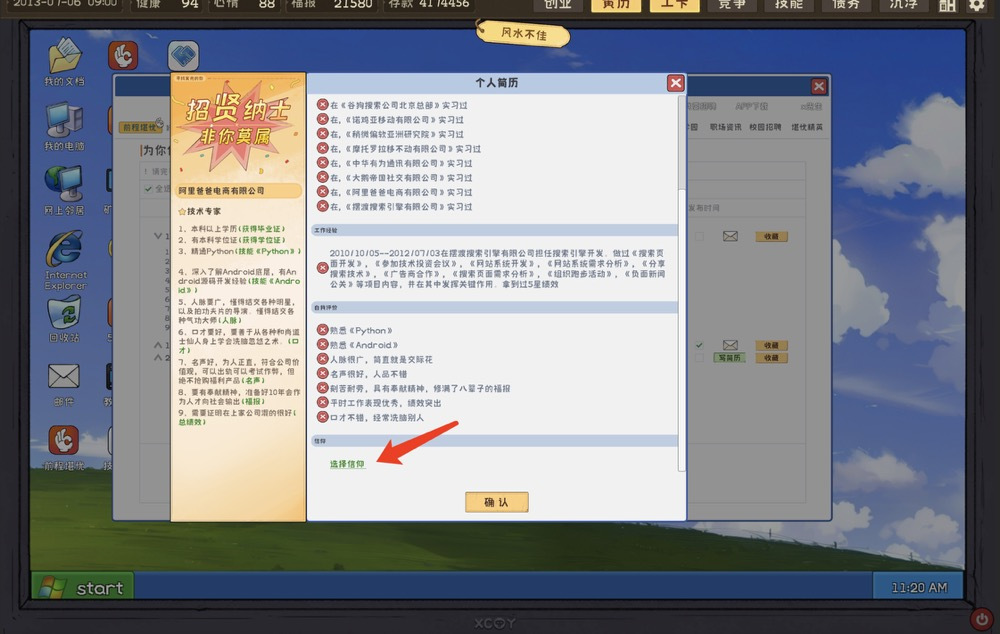Remove the 口才不错 self-evaluation item
1000x634 pixels.
coord(323,417)
